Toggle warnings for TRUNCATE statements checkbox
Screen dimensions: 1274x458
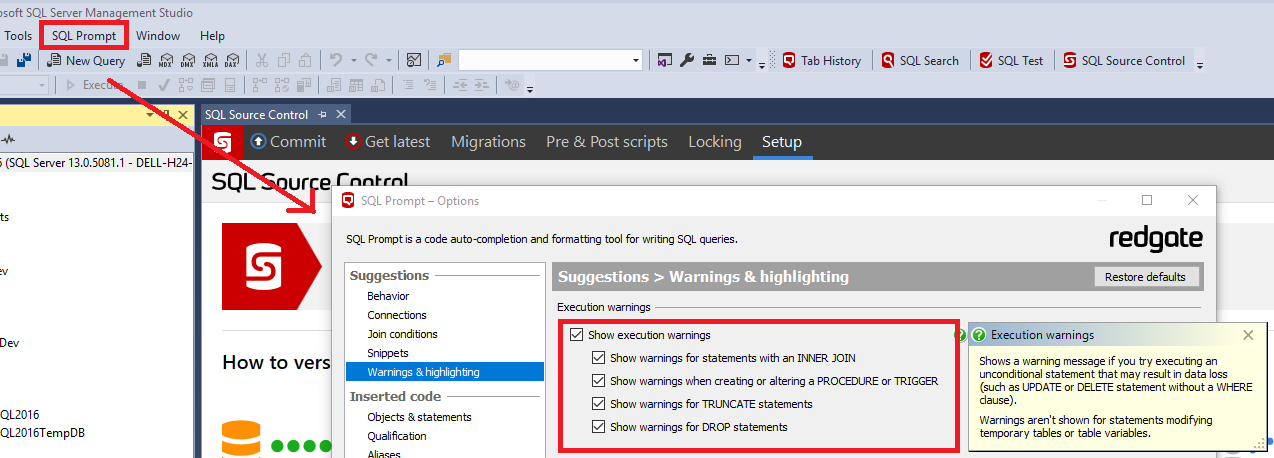tap(598, 404)
